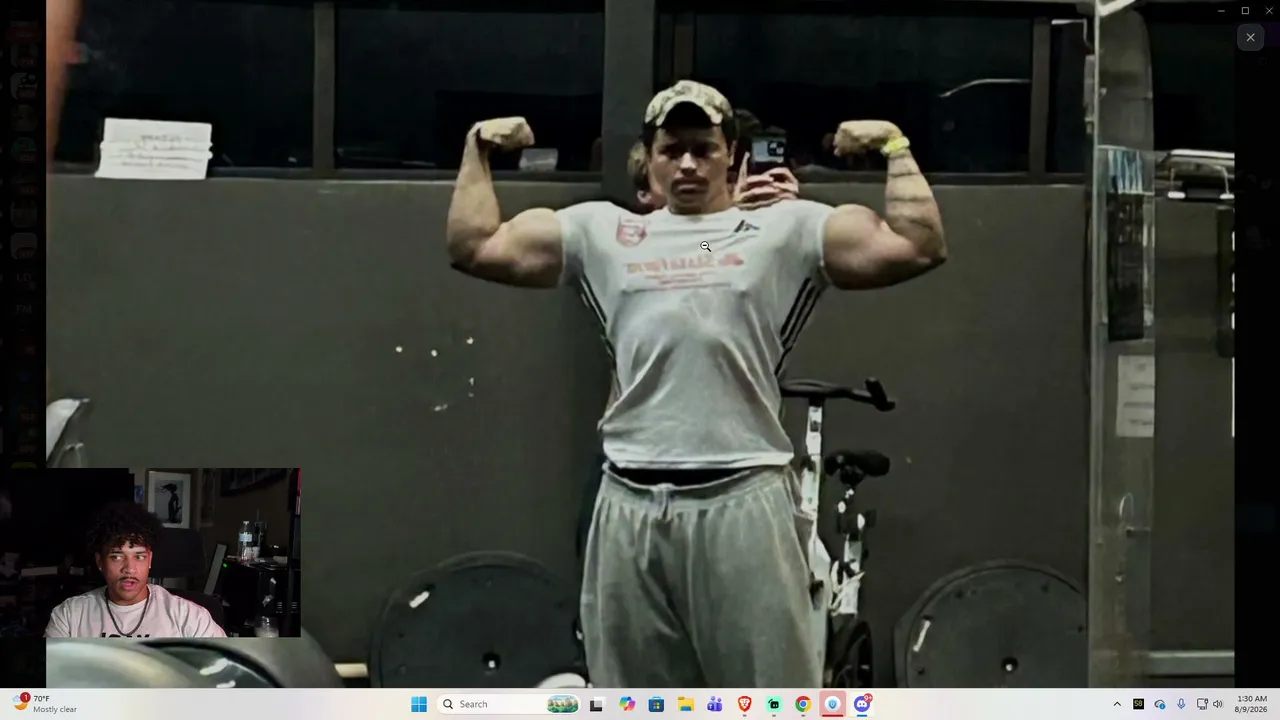Click the microphone icon in the system tray
This screenshot has height=720, width=1280.
[1181, 704]
